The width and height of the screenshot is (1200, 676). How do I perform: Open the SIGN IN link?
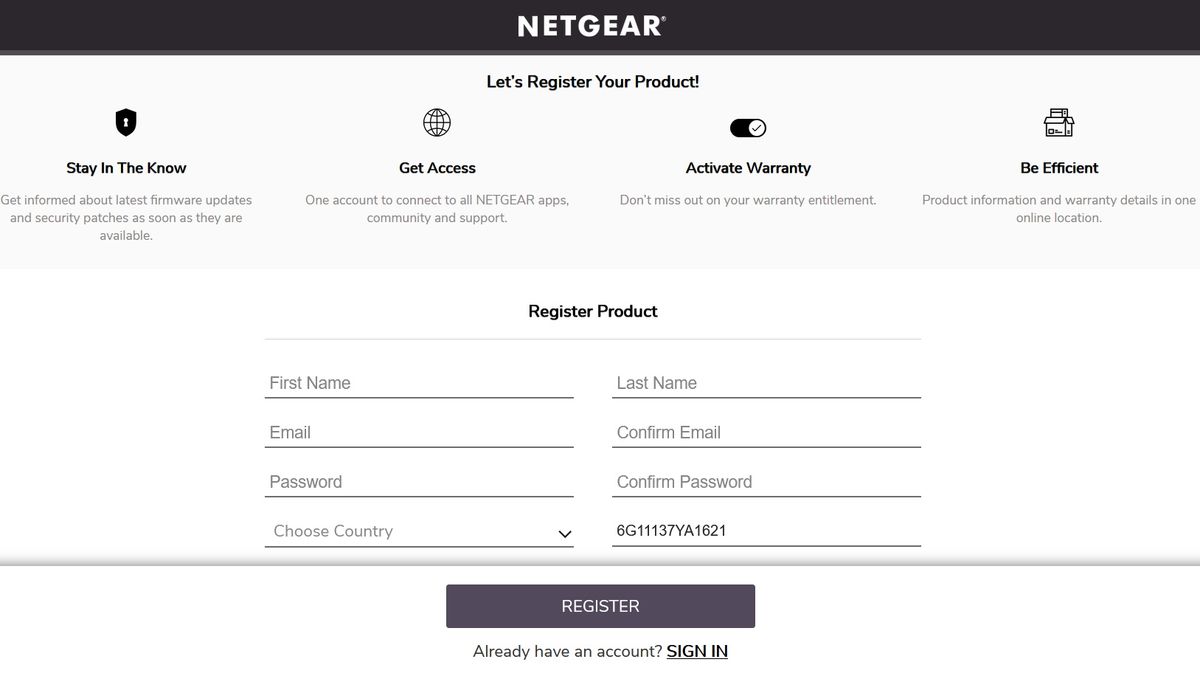(x=697, y=651)
